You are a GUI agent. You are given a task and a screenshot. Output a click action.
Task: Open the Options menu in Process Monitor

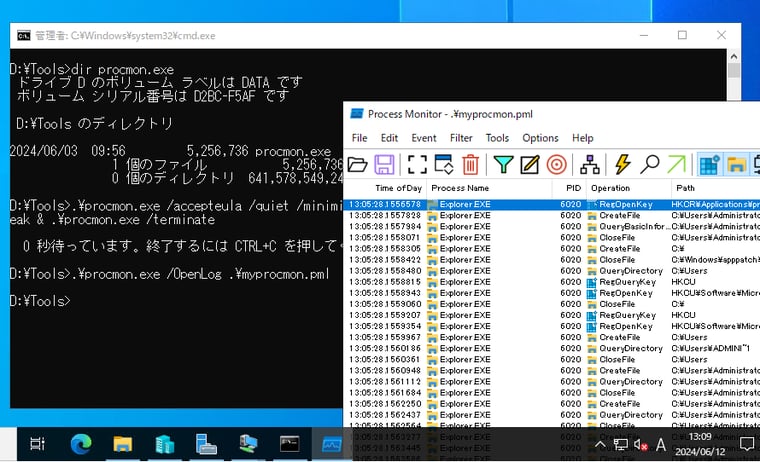[540, 138]
